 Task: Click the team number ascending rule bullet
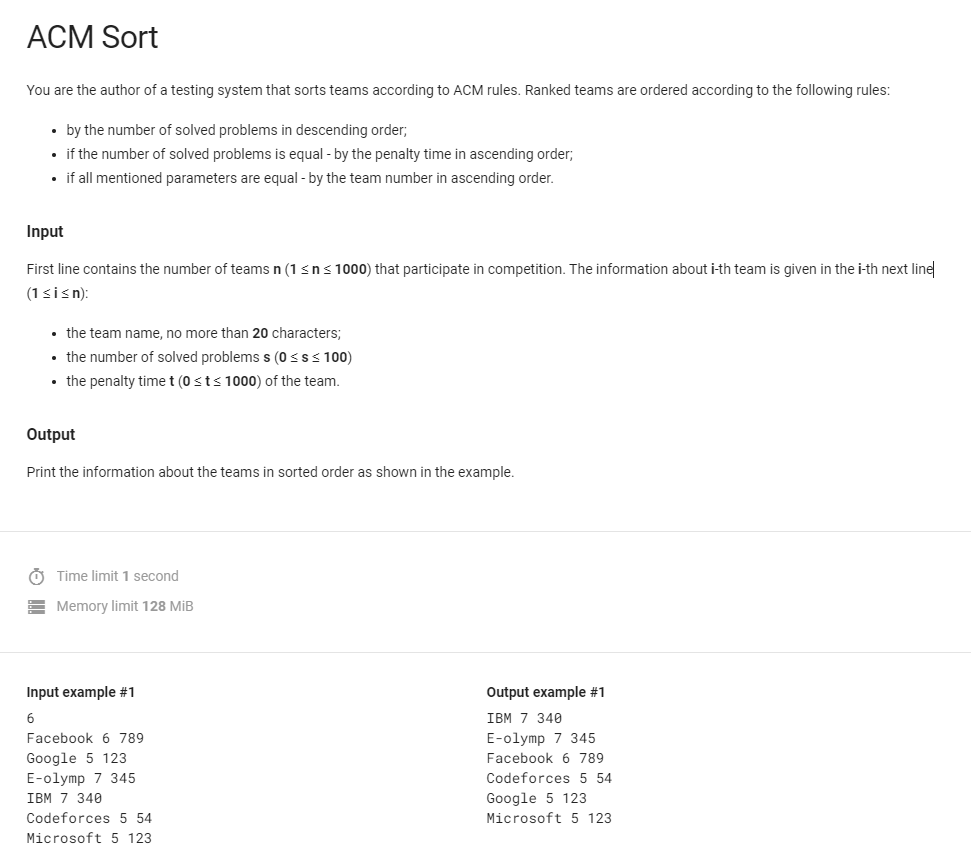click(310, 178)
